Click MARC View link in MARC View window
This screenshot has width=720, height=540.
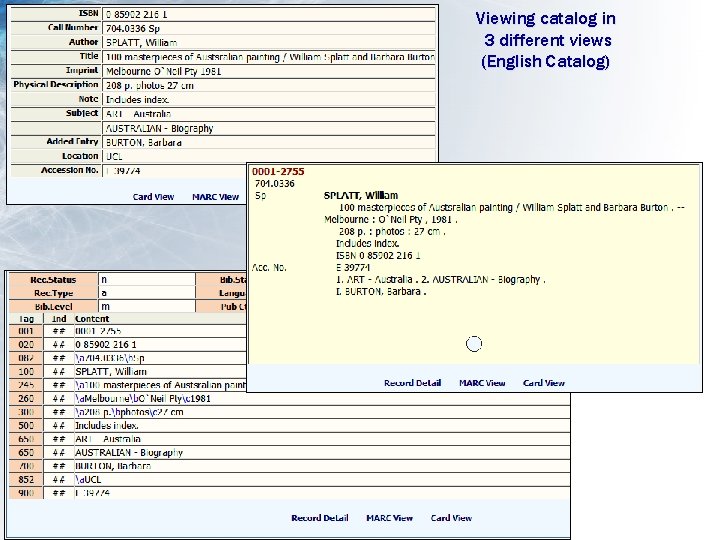pyautogui.click(x=389, y=518)
